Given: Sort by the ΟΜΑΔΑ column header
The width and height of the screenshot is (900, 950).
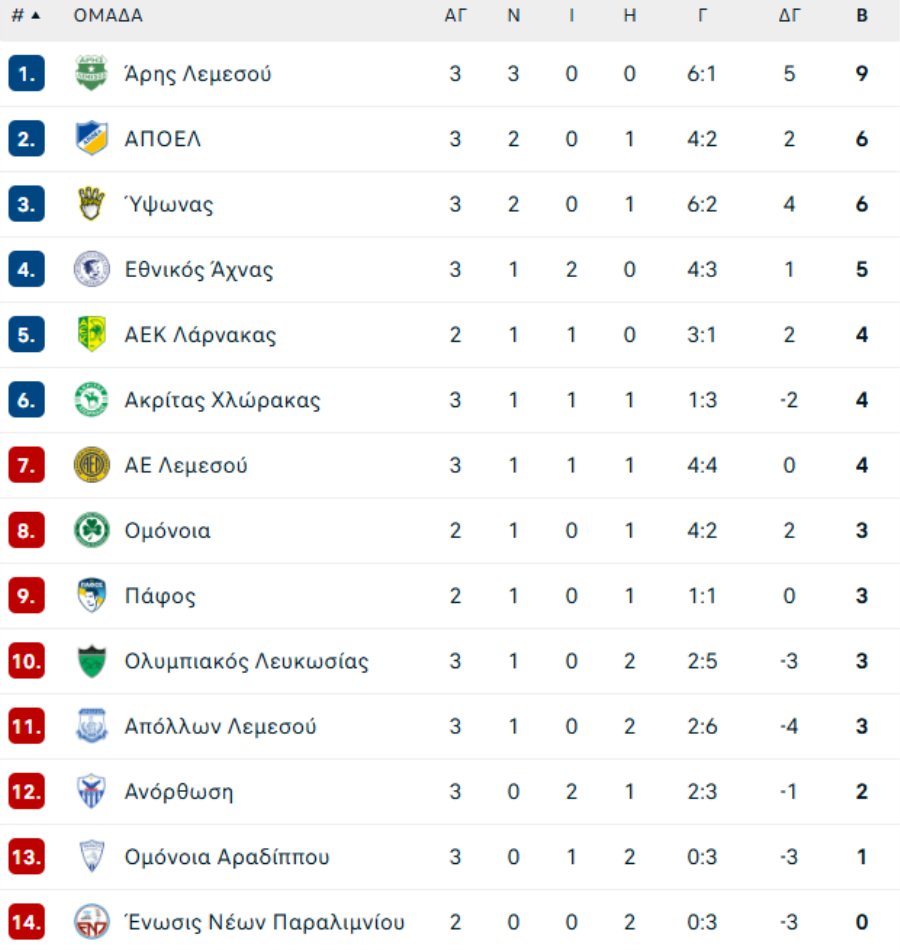Looking at the screenshot, I should click(x=108, y=15).
